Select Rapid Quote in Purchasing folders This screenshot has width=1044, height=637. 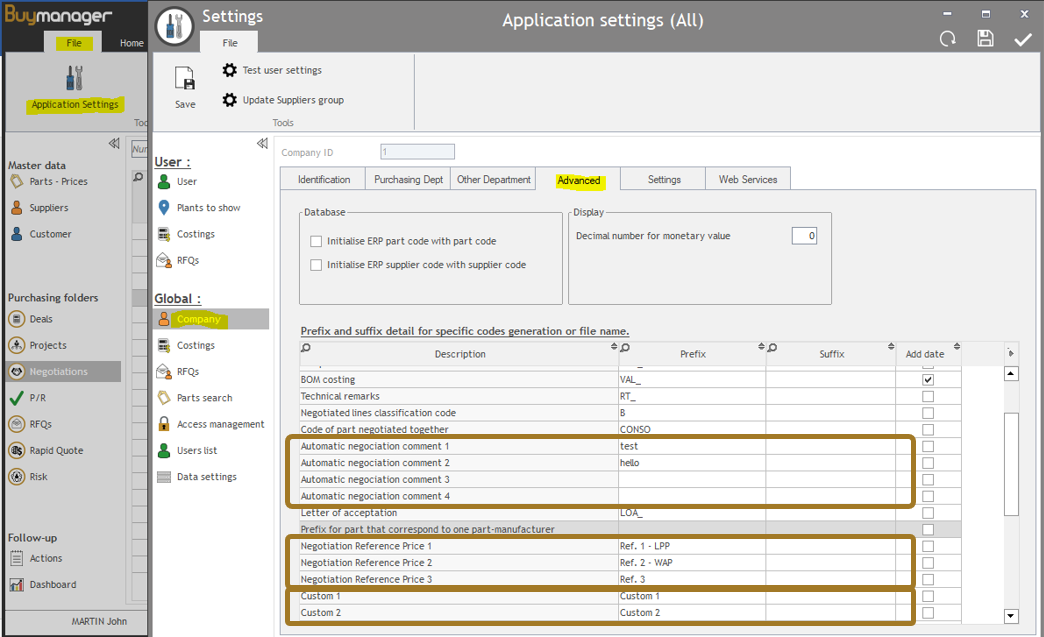coord(56,450)
